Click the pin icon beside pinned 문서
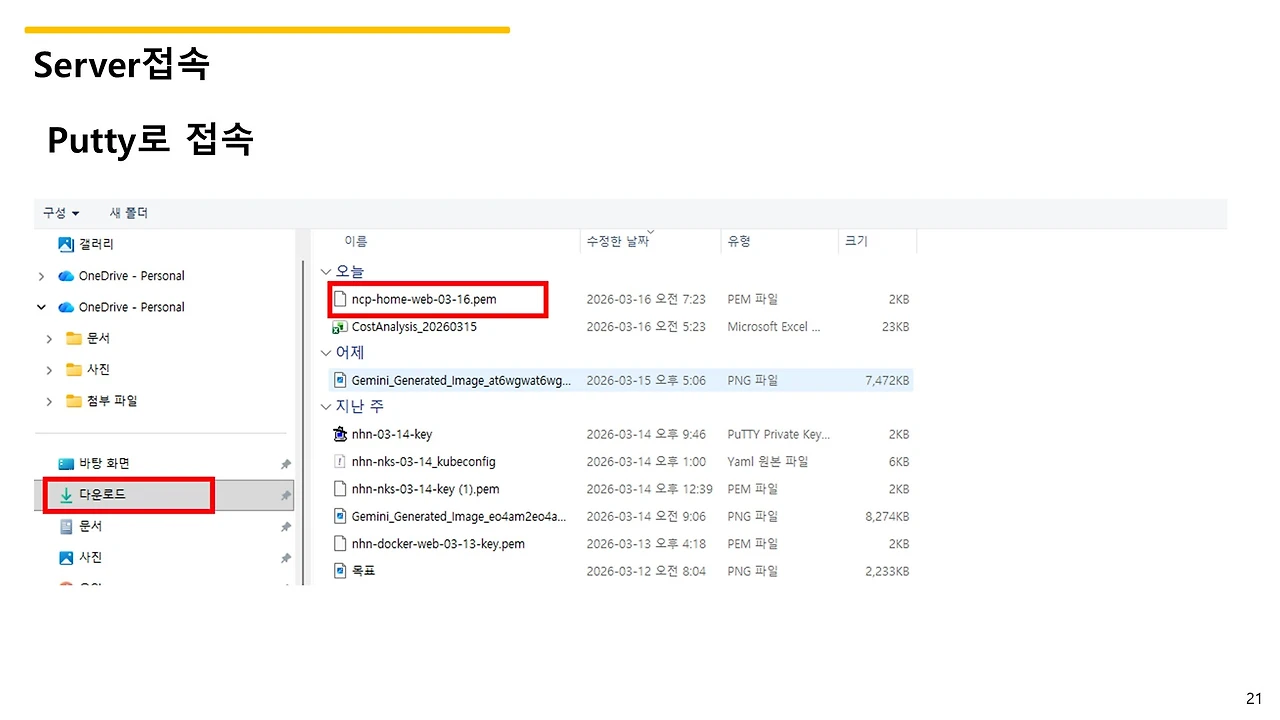The width and height of the screenshot is (1280, 720). click(285, 527)
